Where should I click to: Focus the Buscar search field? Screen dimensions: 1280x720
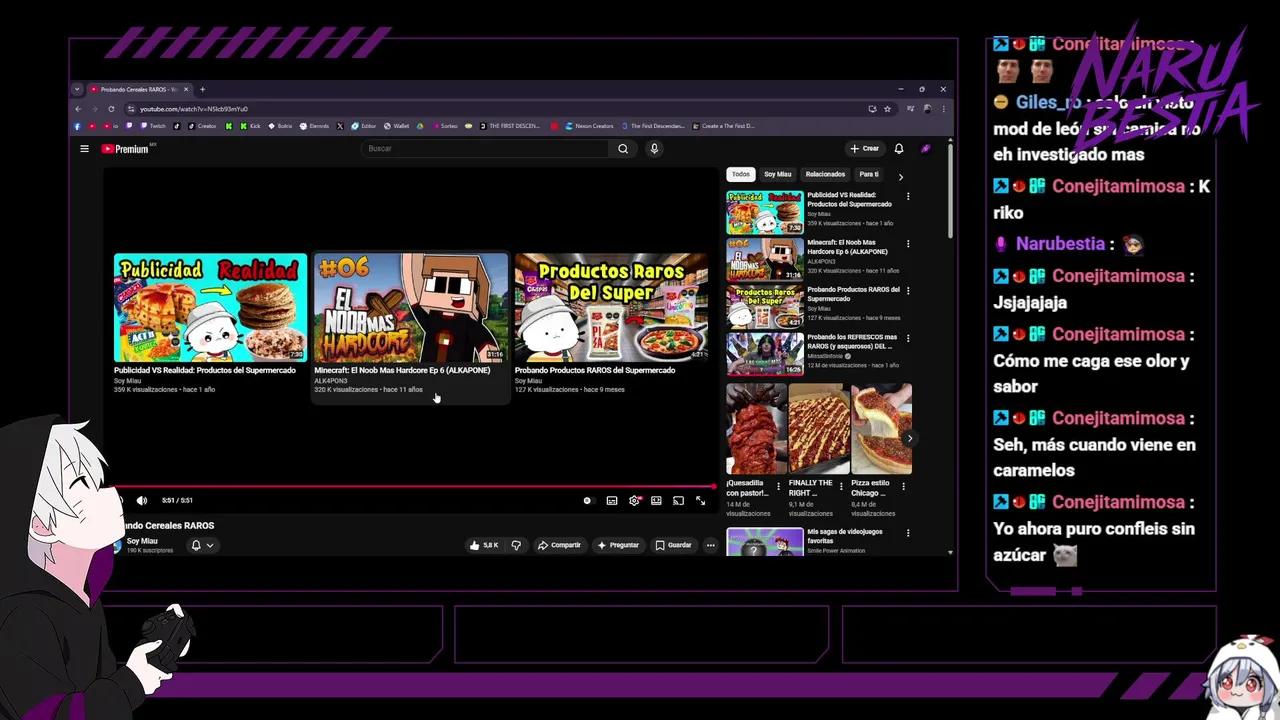tap(485, 149)
